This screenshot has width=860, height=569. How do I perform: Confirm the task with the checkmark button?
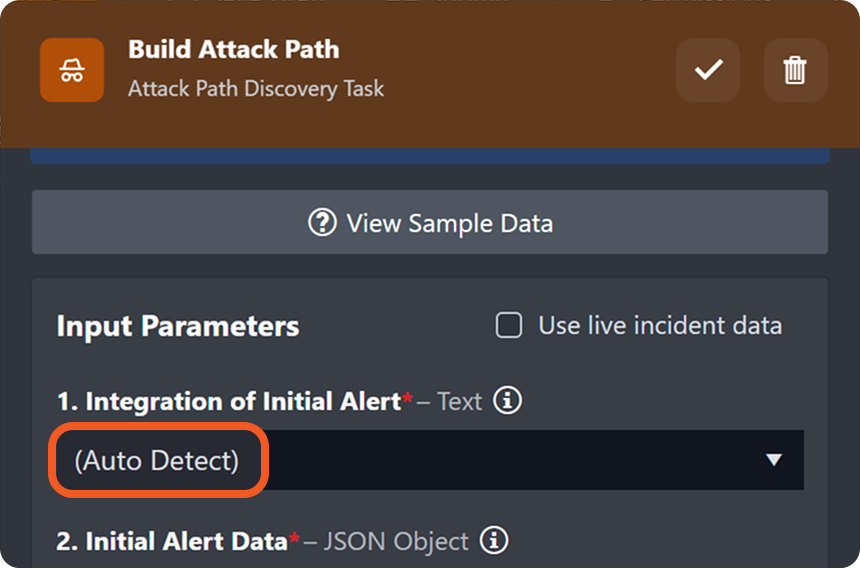(708, 70)
